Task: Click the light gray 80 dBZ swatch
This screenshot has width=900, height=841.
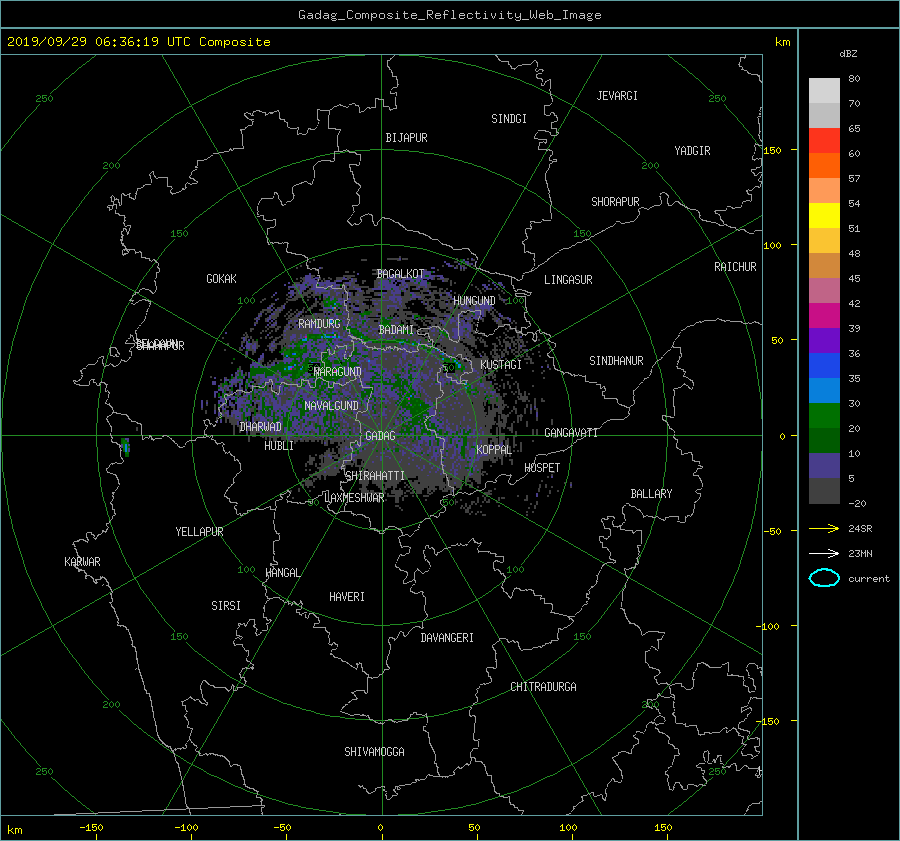Action: [824, 90]
